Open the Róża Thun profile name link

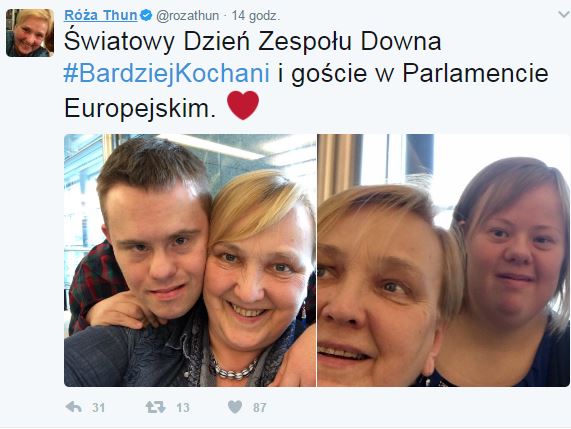pyautogui.click(x=101, y=15)
